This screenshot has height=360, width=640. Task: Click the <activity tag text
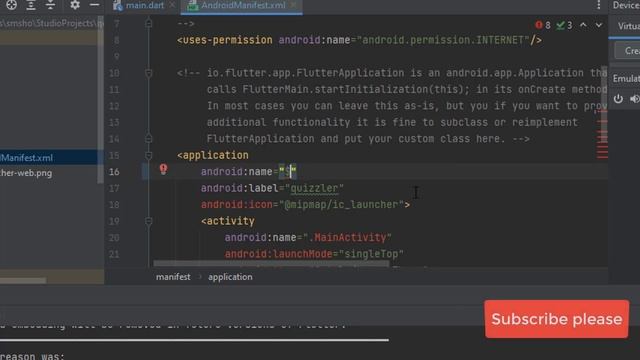click(228, 221)
